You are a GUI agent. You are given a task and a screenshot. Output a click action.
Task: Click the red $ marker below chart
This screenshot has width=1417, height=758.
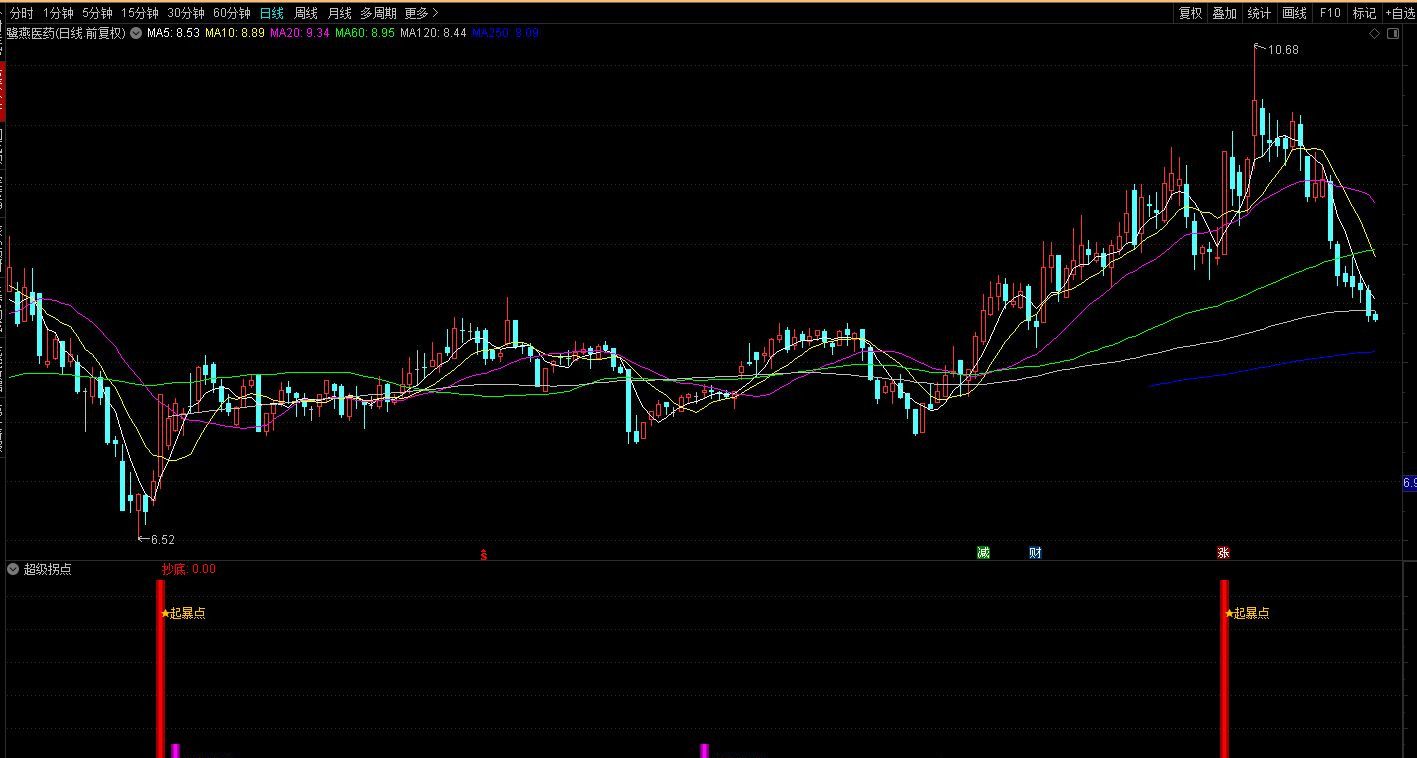[x=484, y=553]
